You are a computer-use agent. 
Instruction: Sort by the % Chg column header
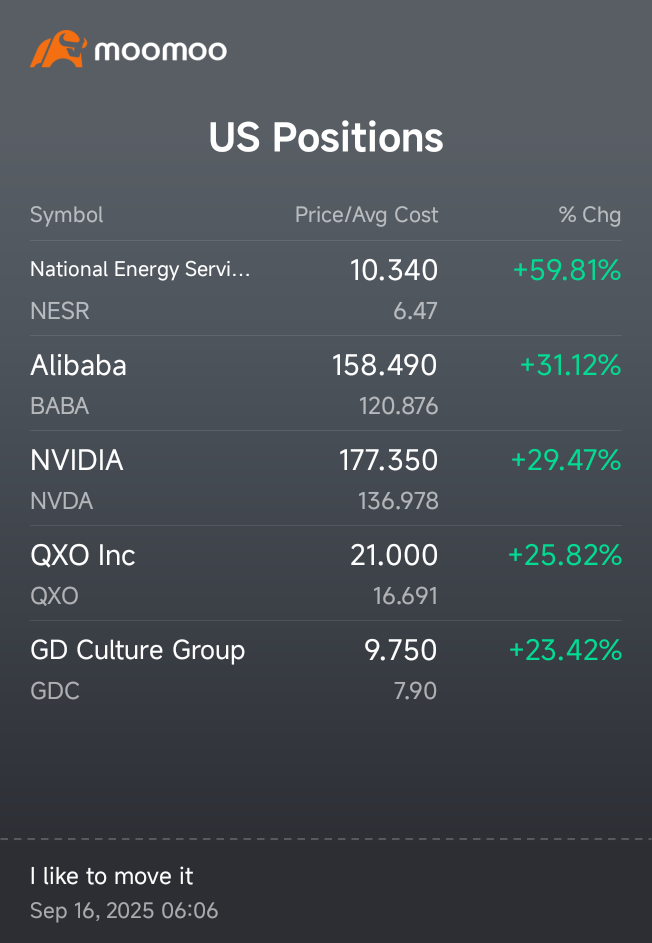[x=589, y=215]
